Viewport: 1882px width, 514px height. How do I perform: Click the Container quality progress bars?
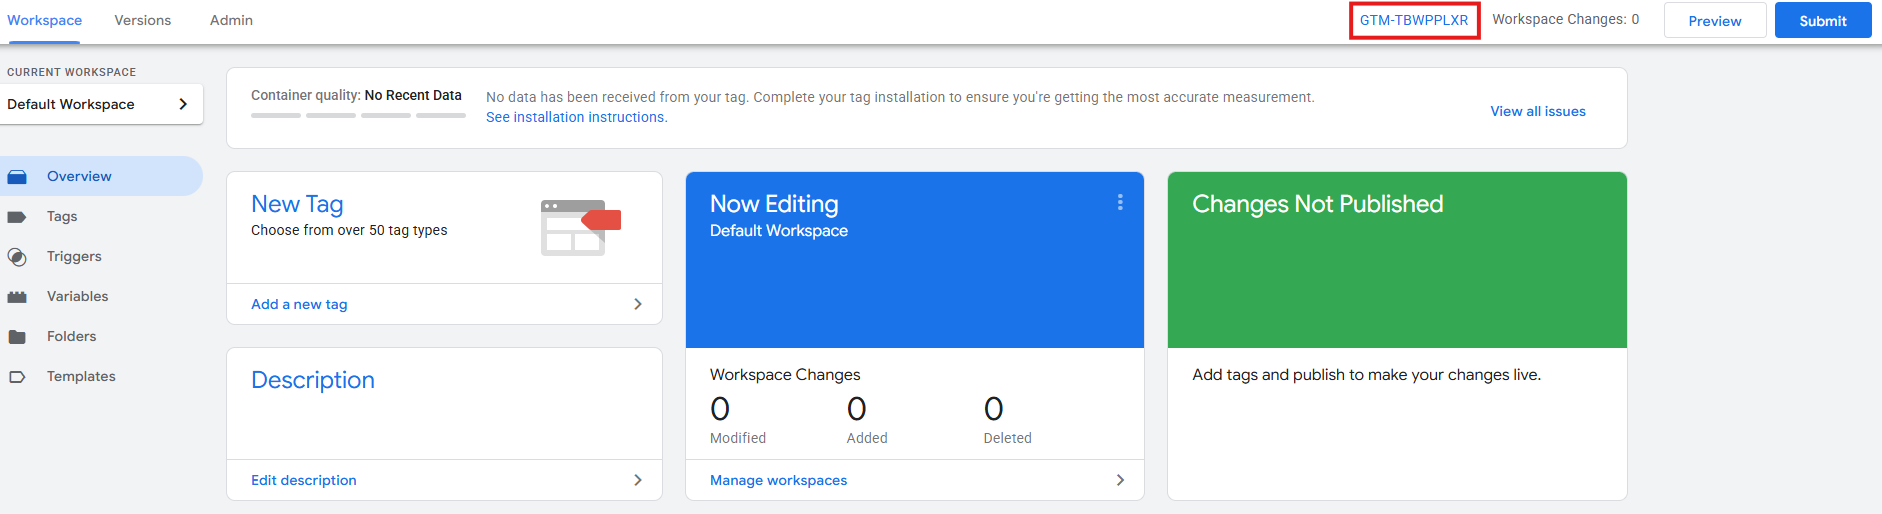(x=358, y=115)
